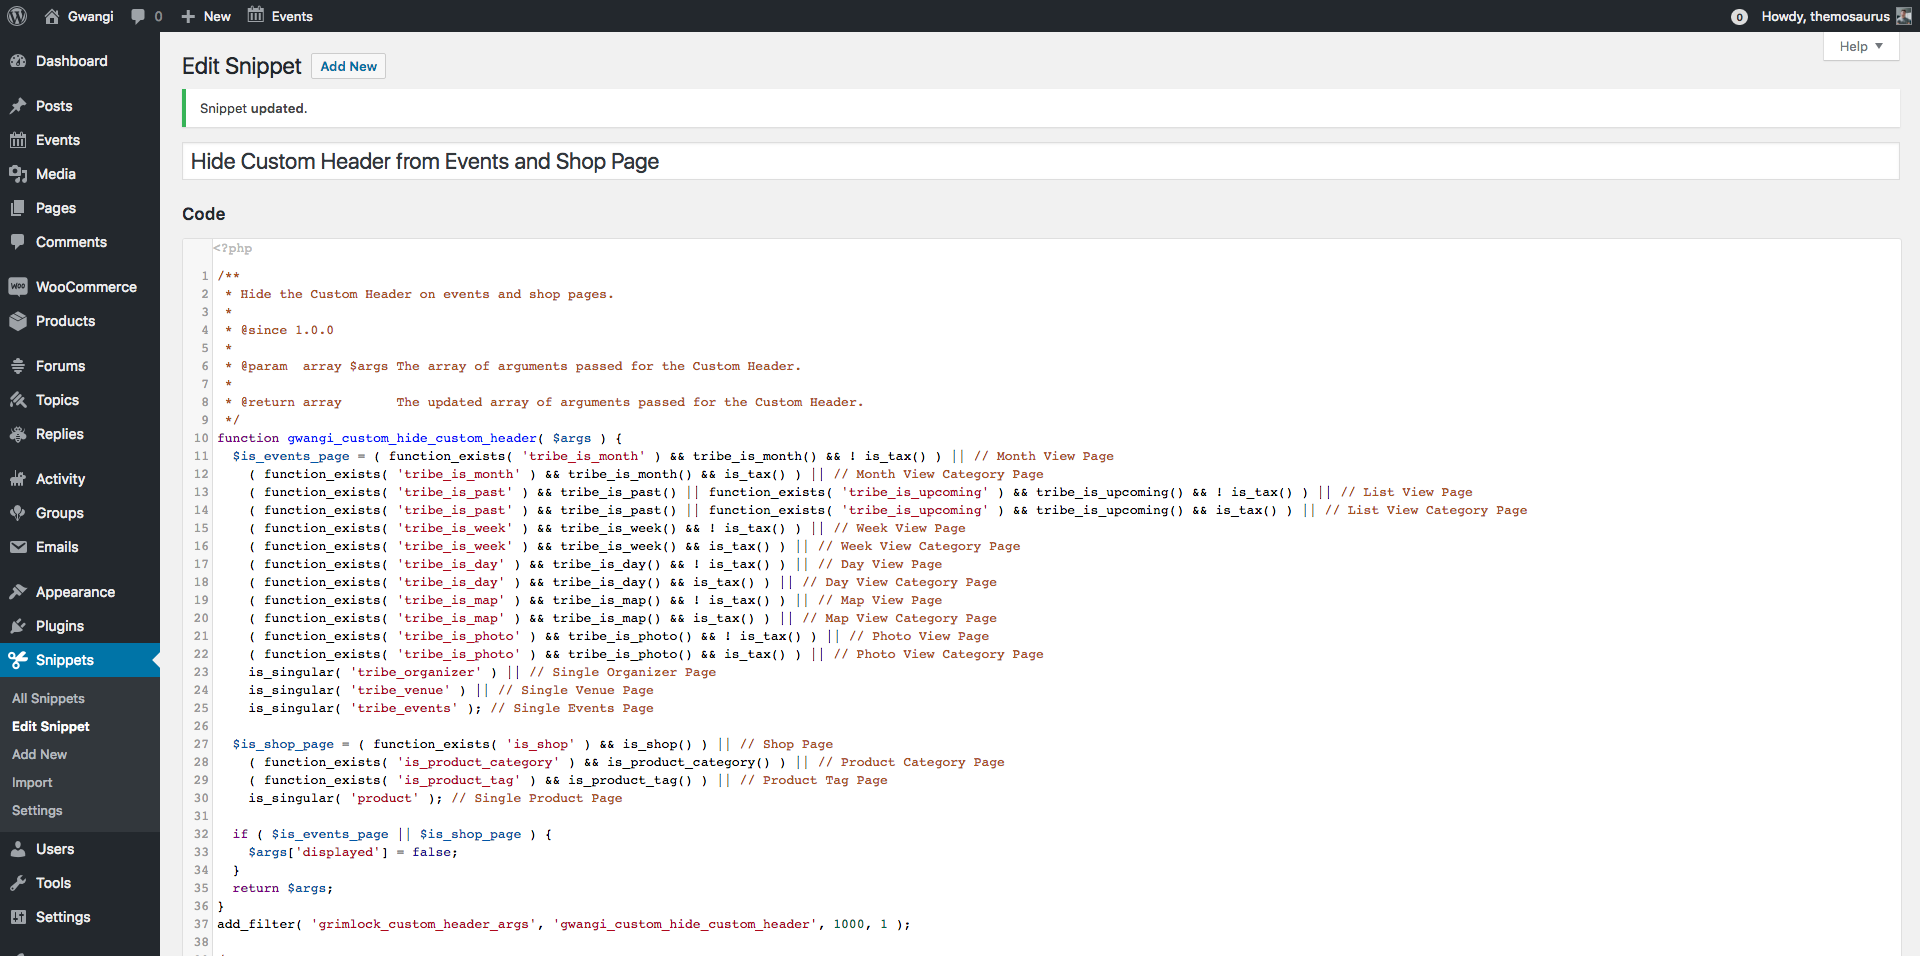1920x956 pixels.
Task: Click the Snippets scissors icon
Action: coord(18,660)
